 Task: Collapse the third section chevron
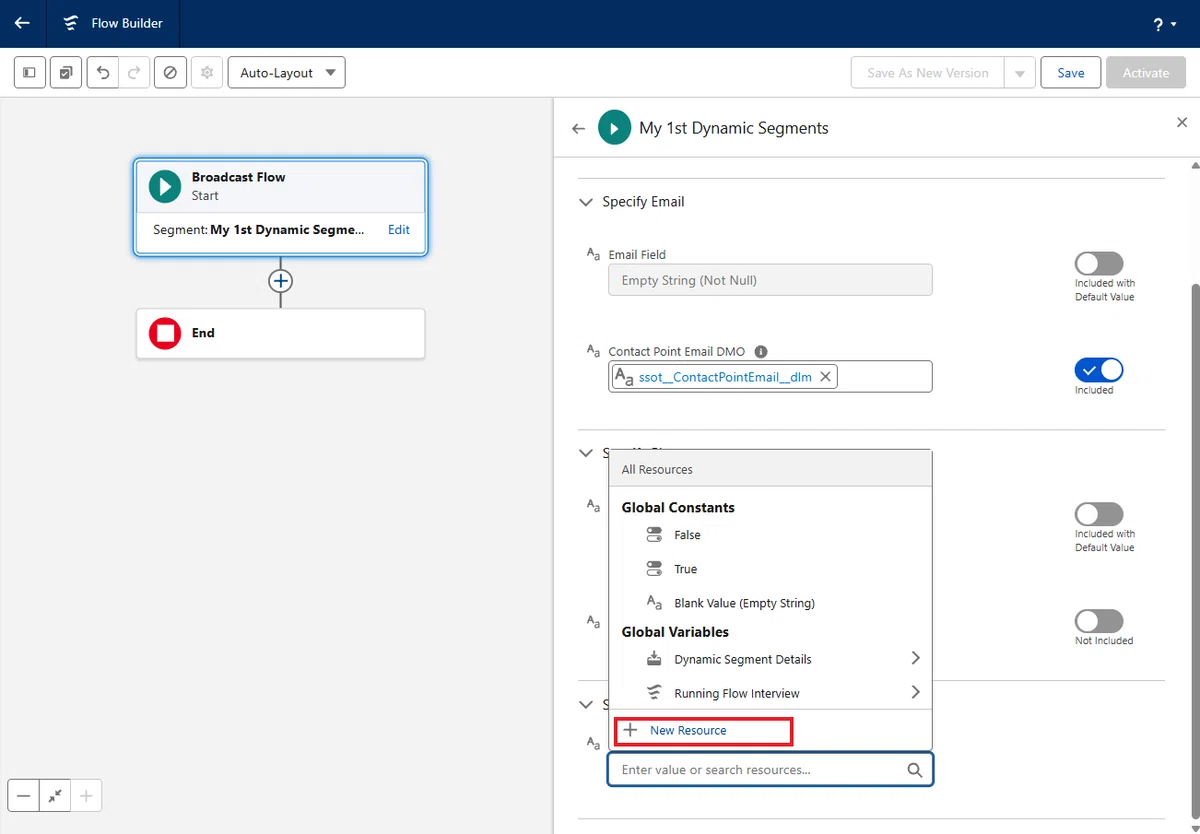(587, 704)
